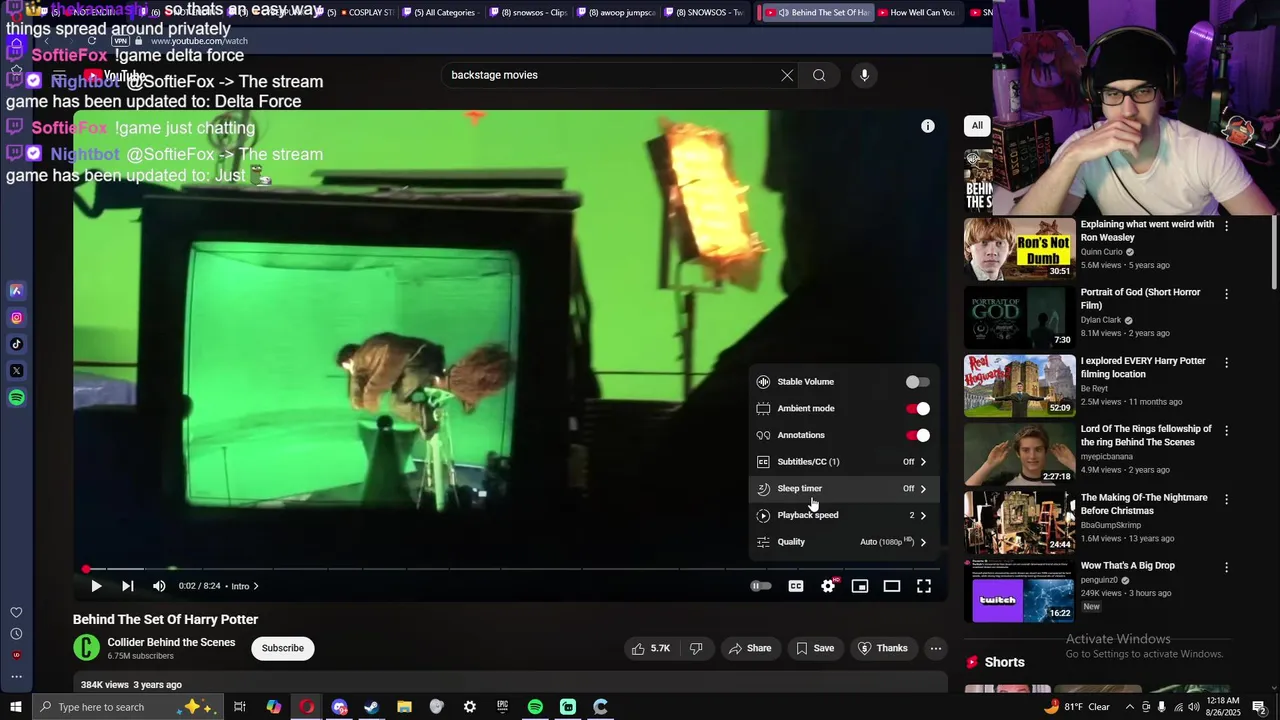Toggle closed captions button in player bar
The image size is (1280, 720).
tap(796, 586)
